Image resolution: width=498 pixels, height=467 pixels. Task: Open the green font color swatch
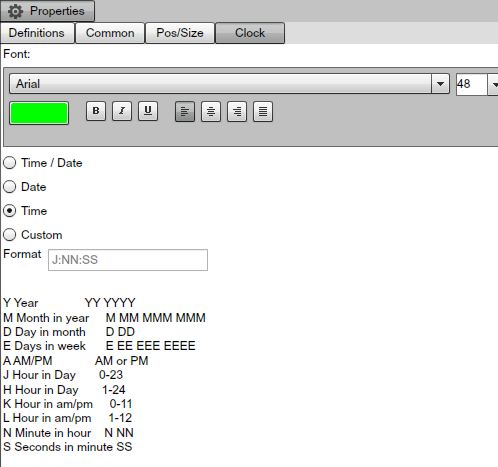click(39, 113)
